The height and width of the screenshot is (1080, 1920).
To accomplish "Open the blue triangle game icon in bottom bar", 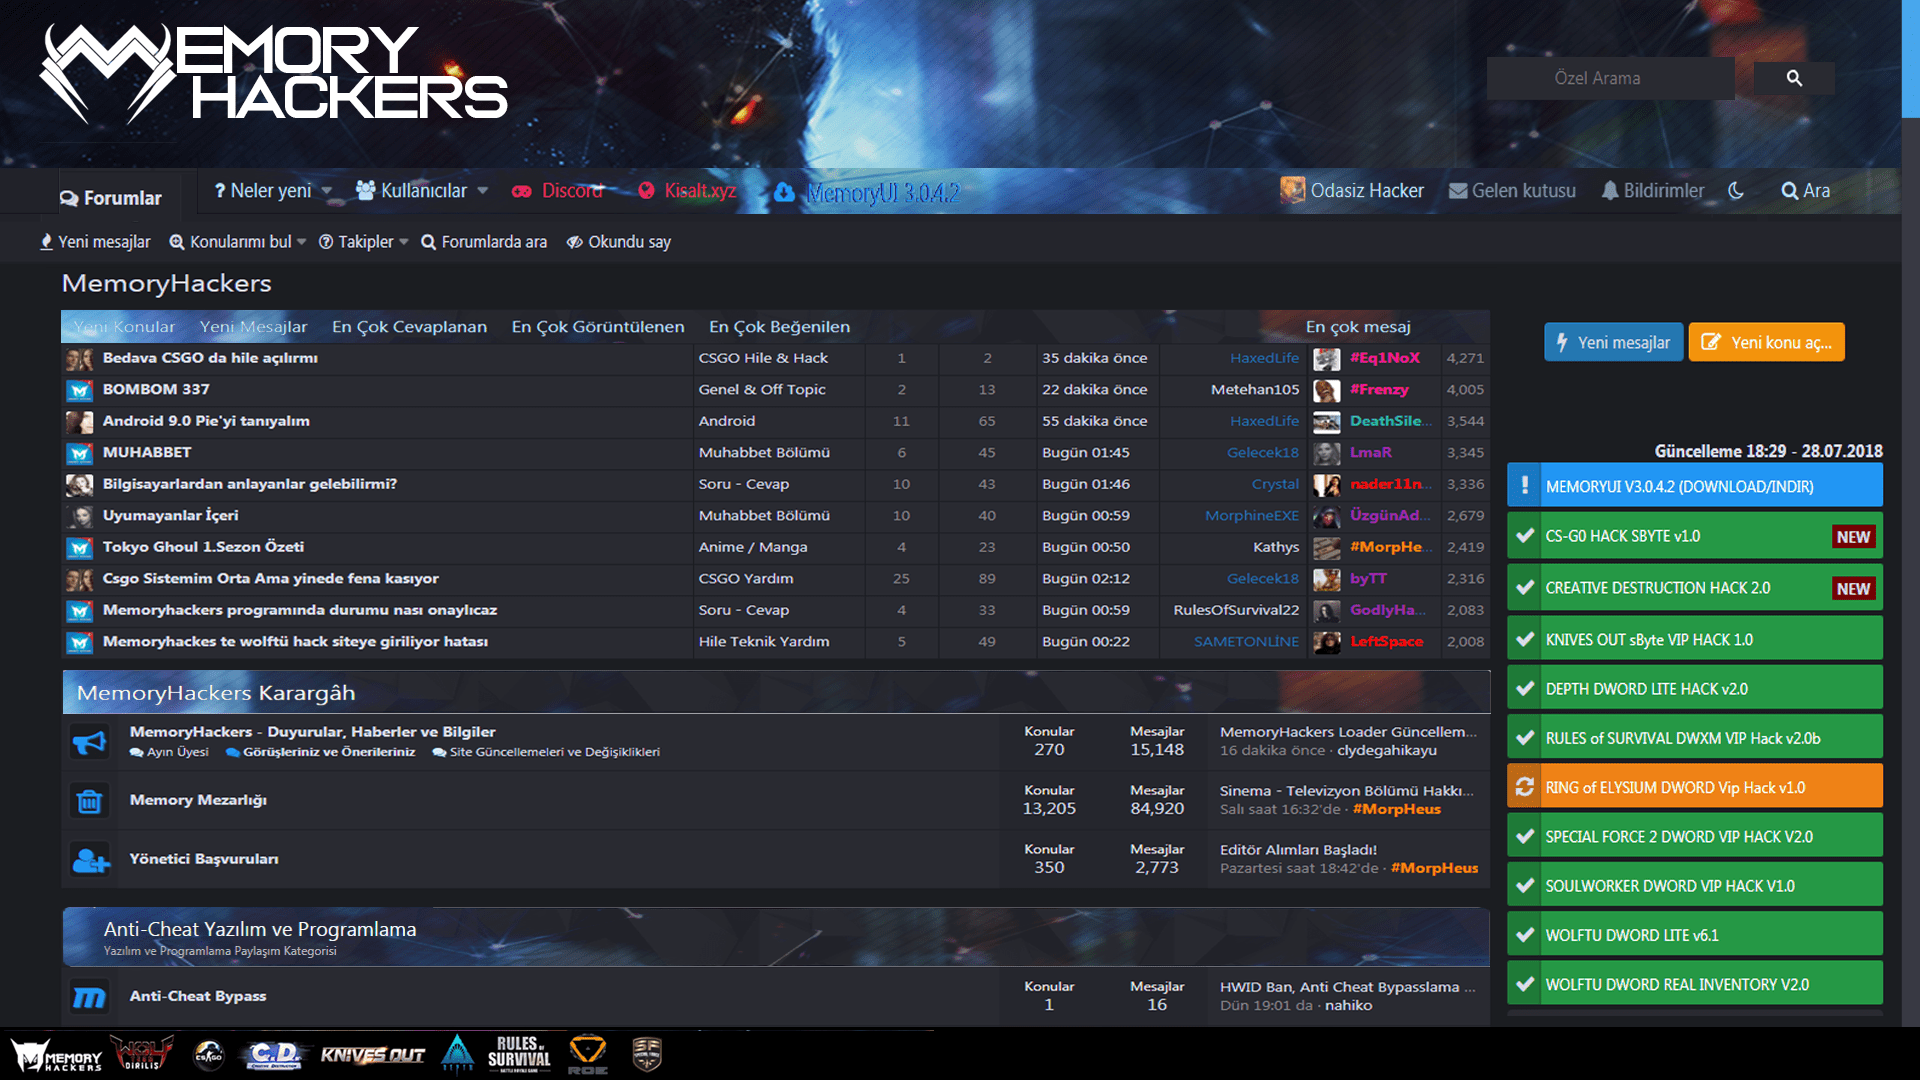I will [x=457, y=1054].
